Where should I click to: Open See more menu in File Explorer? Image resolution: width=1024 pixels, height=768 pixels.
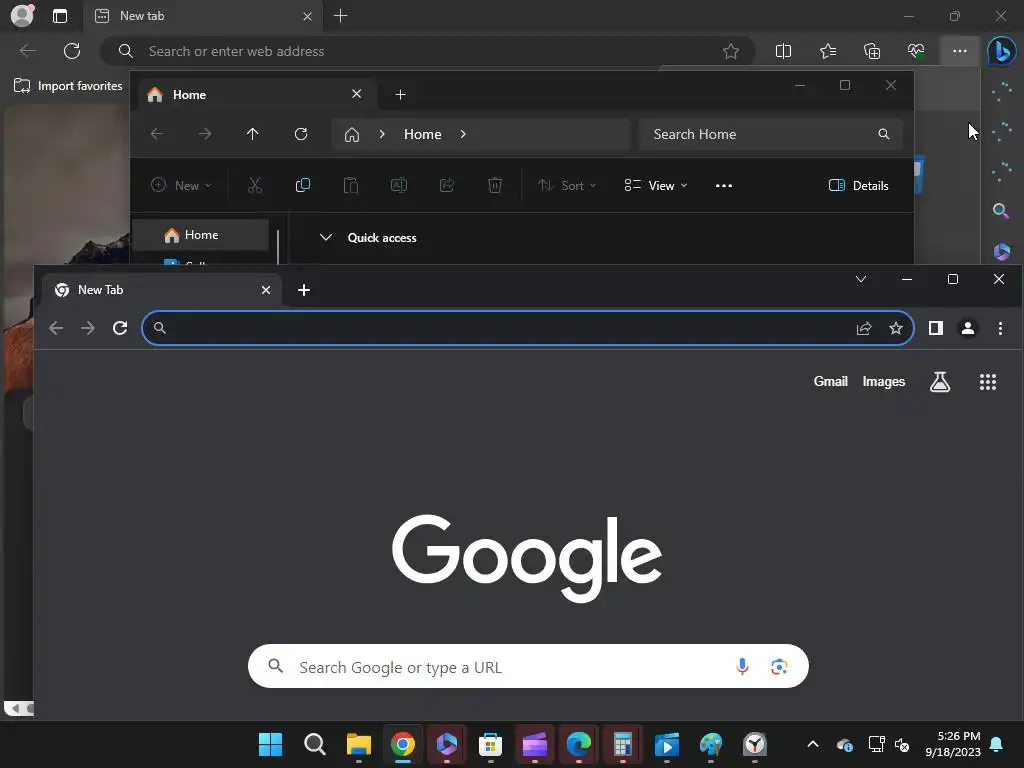coord(724,185)
